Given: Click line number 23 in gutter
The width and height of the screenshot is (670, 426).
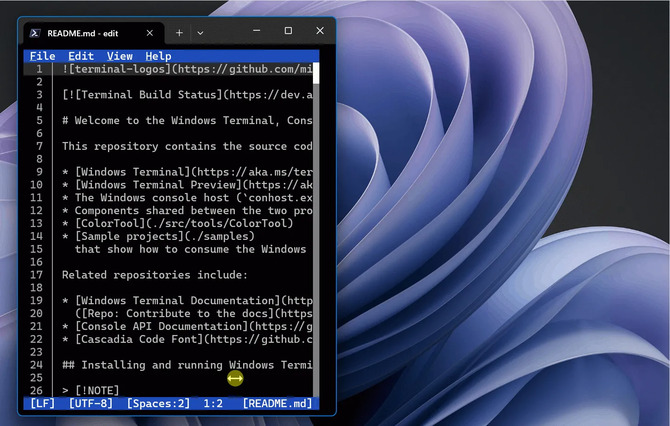Looking at the screenshot, I should pos(36,352).
